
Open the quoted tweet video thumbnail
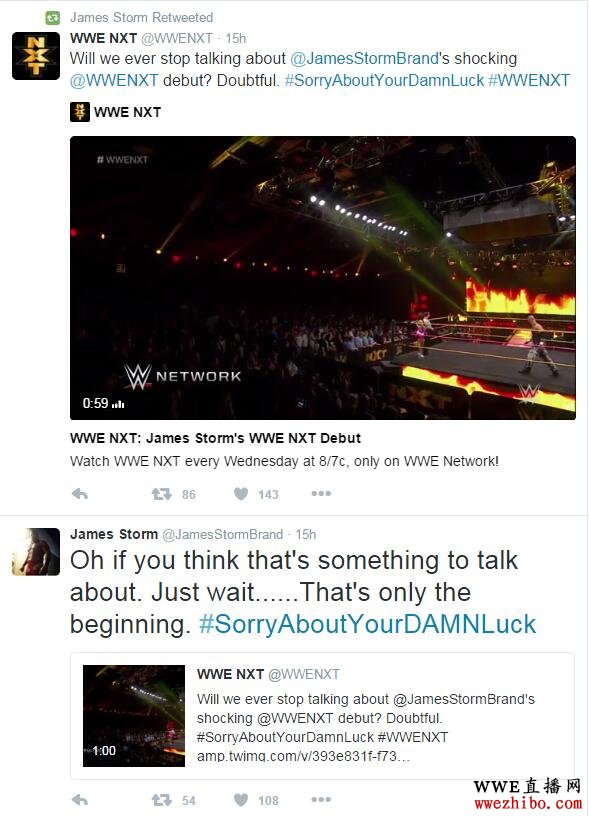(134, 716)
